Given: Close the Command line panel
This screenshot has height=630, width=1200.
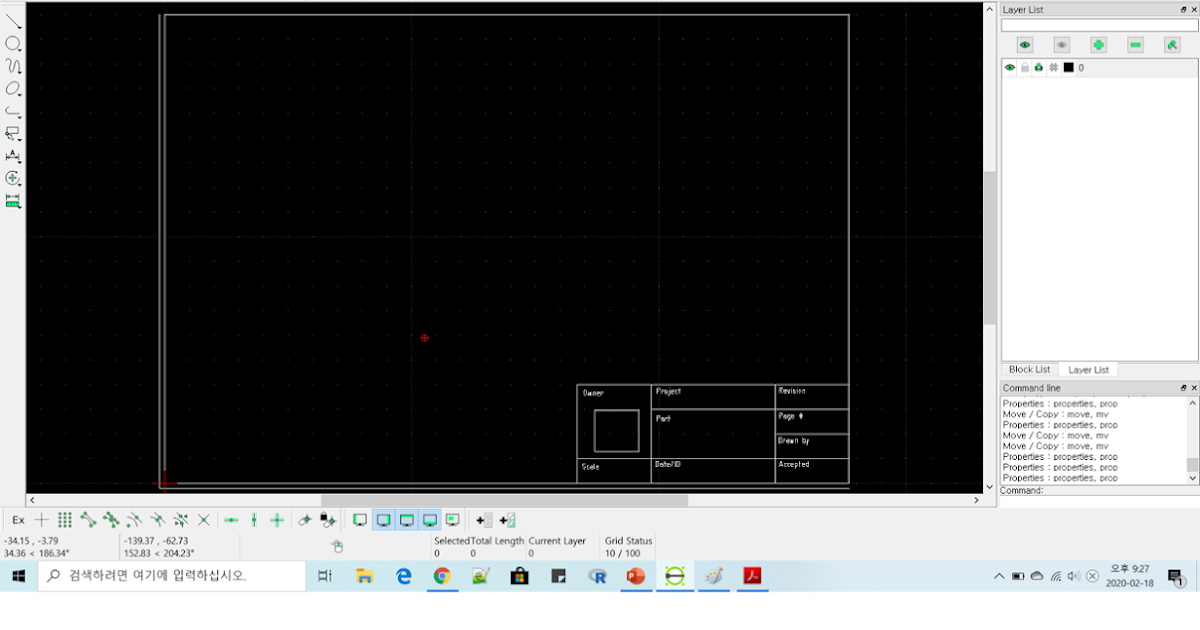Looking at the screenshot, I should tap(1193, 387).
